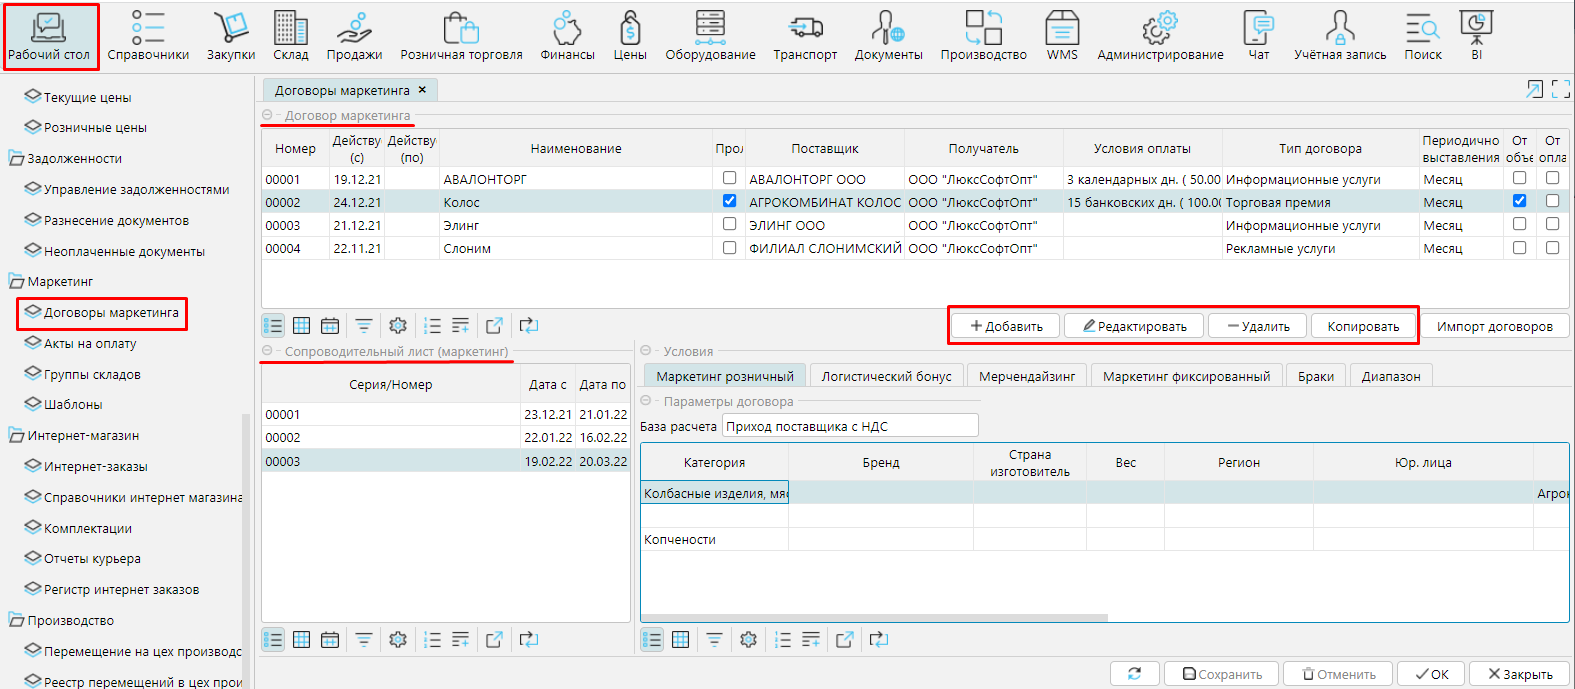Viewport: 1575px width, 689px height.
Task: Switch to the Логистический бонус tab
Action: 886,376
